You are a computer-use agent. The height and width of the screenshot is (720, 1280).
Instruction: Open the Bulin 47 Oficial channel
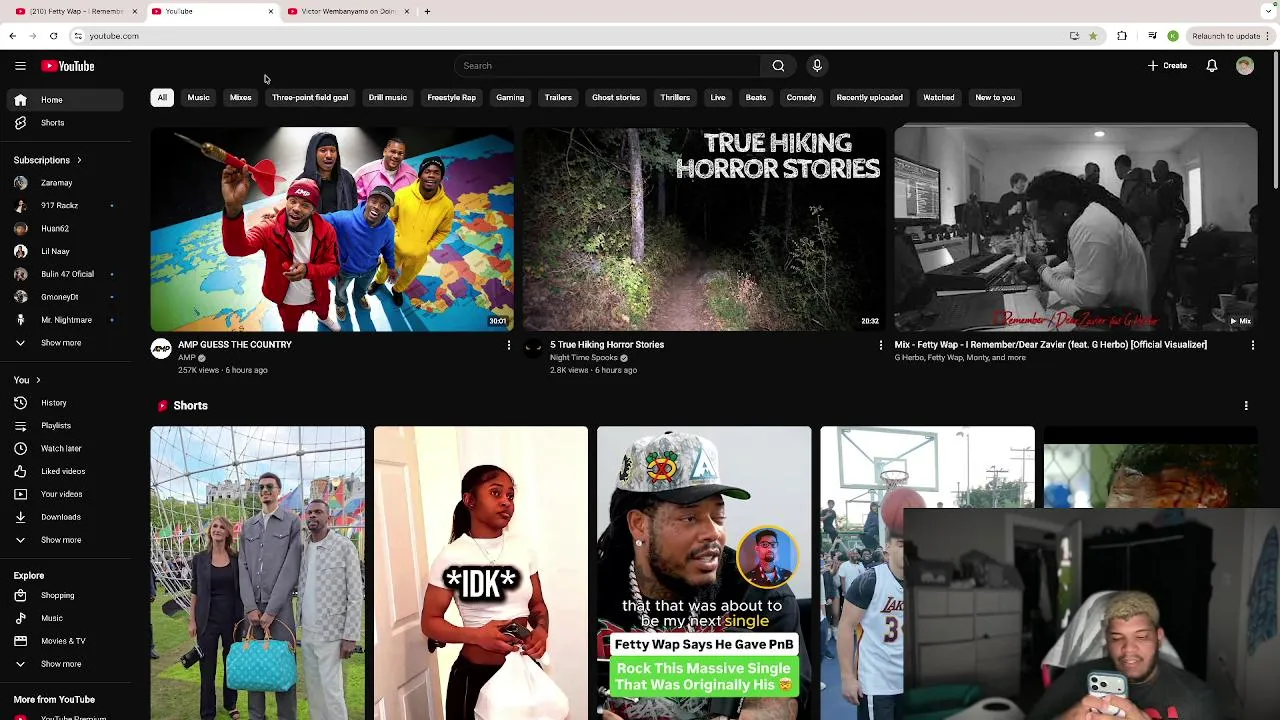[x=66, y=274]
